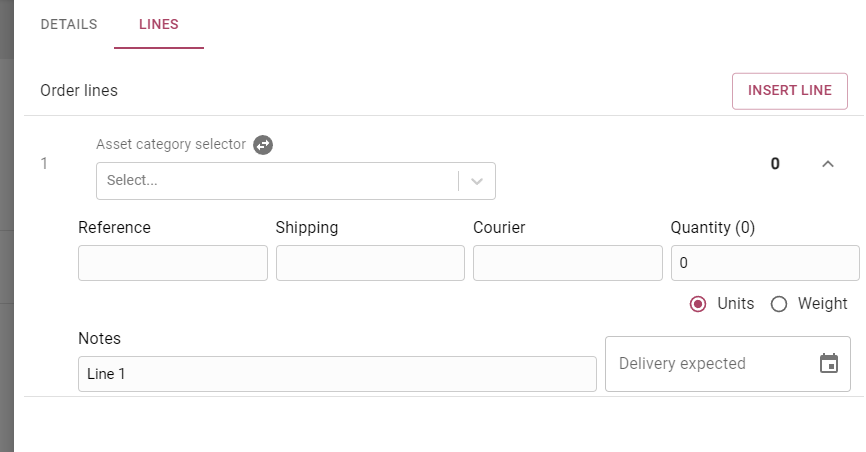The image size is (866, 452).
Task: Click into the Quantity field showing 0
Action: (765, 263)
